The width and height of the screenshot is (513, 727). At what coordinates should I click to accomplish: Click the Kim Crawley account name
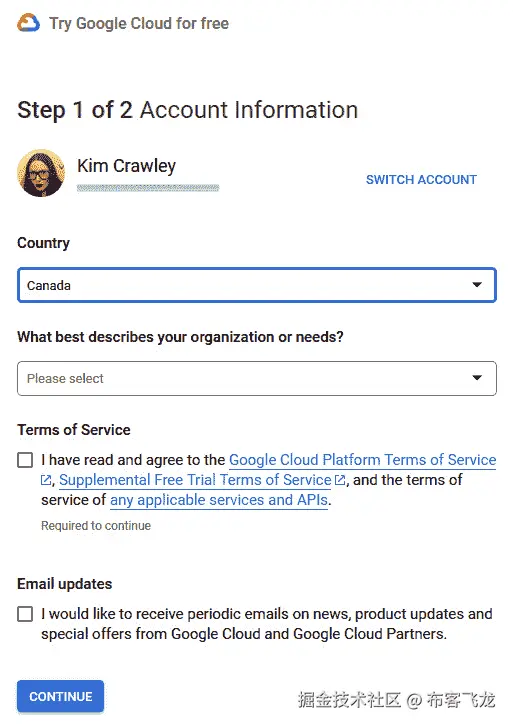[127, 166]
